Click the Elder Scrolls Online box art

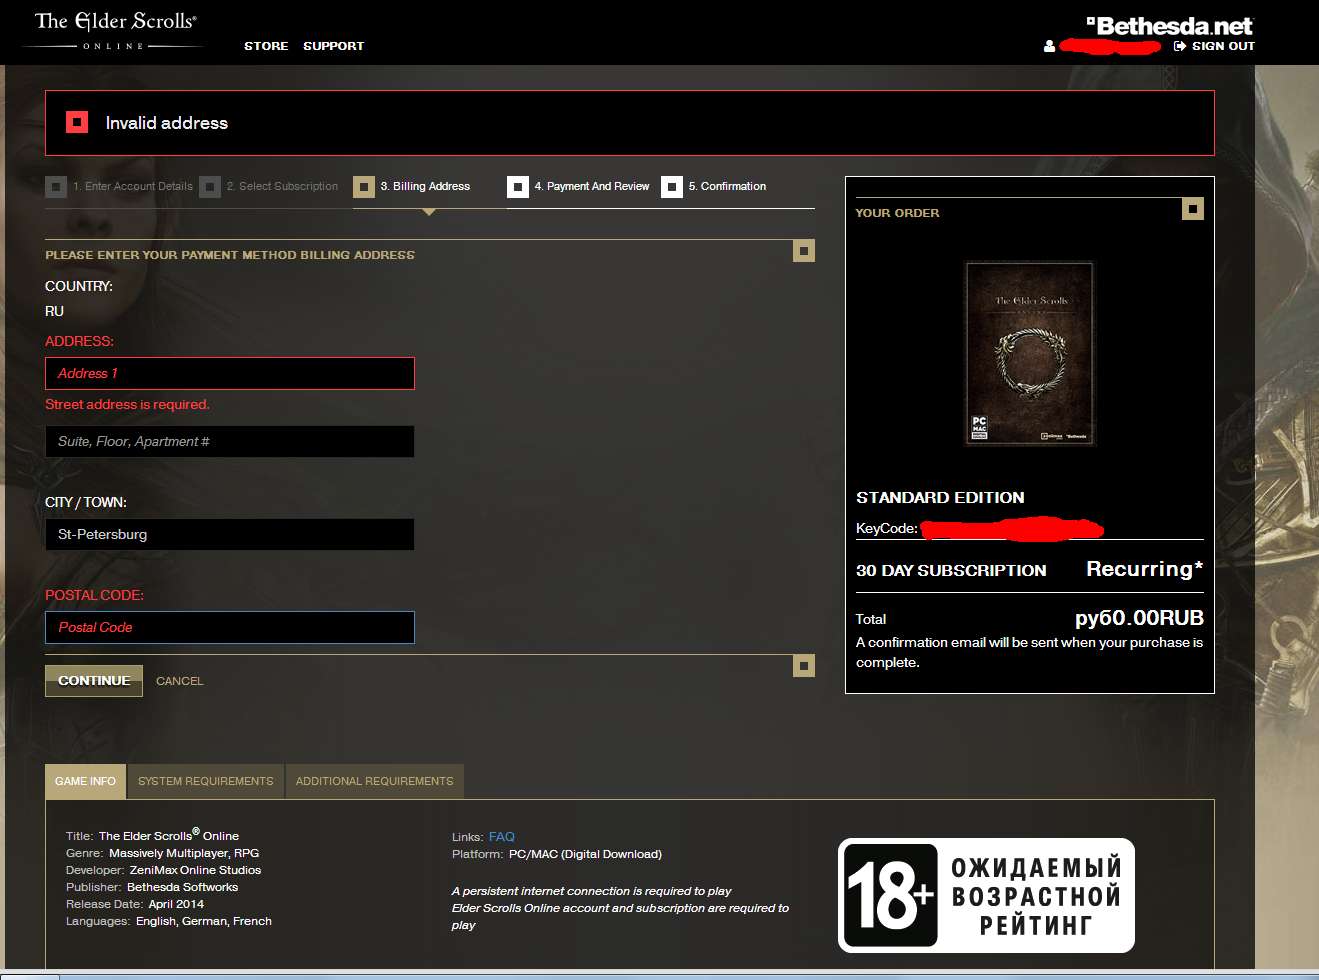click(x=1030, y=353)
